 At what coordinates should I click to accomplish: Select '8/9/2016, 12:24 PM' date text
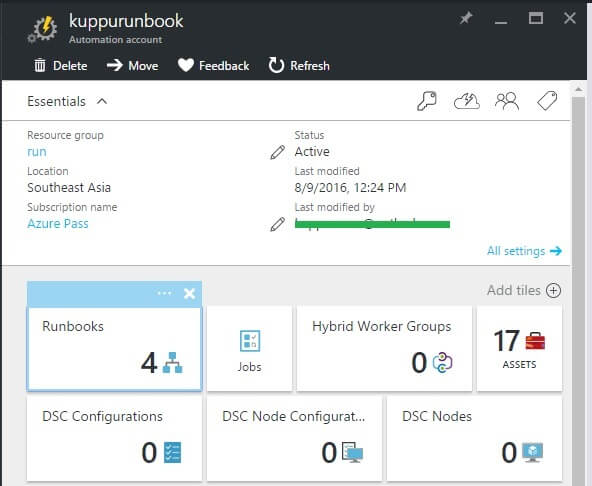pos(350,188)
